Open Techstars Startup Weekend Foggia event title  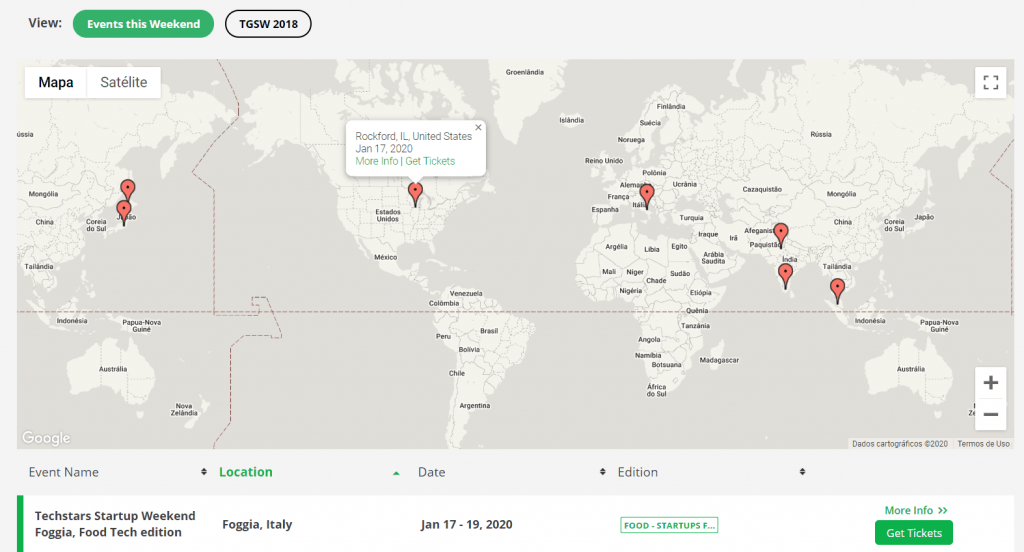click(115, 524)
